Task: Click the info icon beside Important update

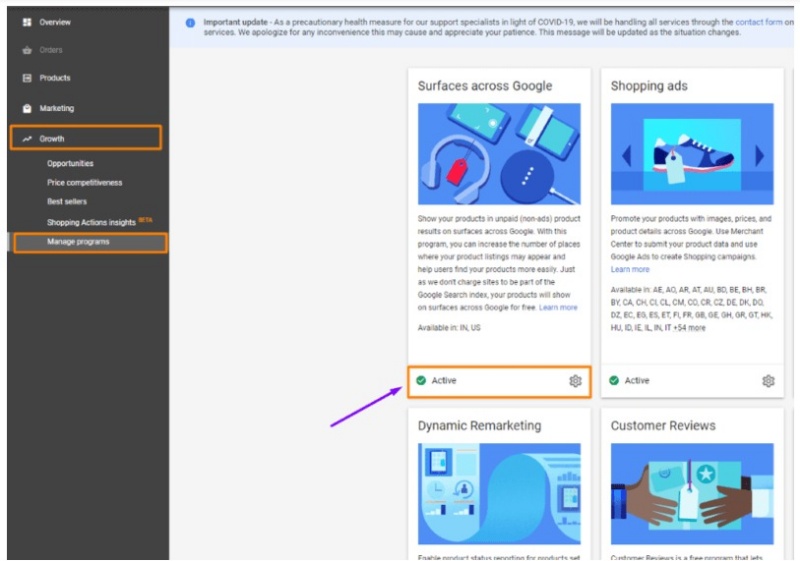Action: pyautogui.click(x=190, y=23)
